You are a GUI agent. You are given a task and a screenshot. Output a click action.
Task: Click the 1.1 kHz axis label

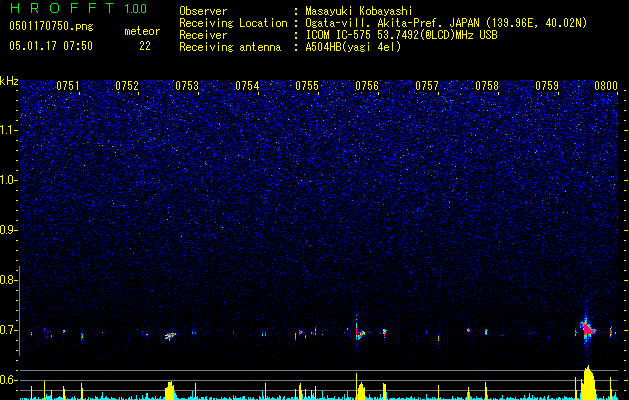point(8,130)
